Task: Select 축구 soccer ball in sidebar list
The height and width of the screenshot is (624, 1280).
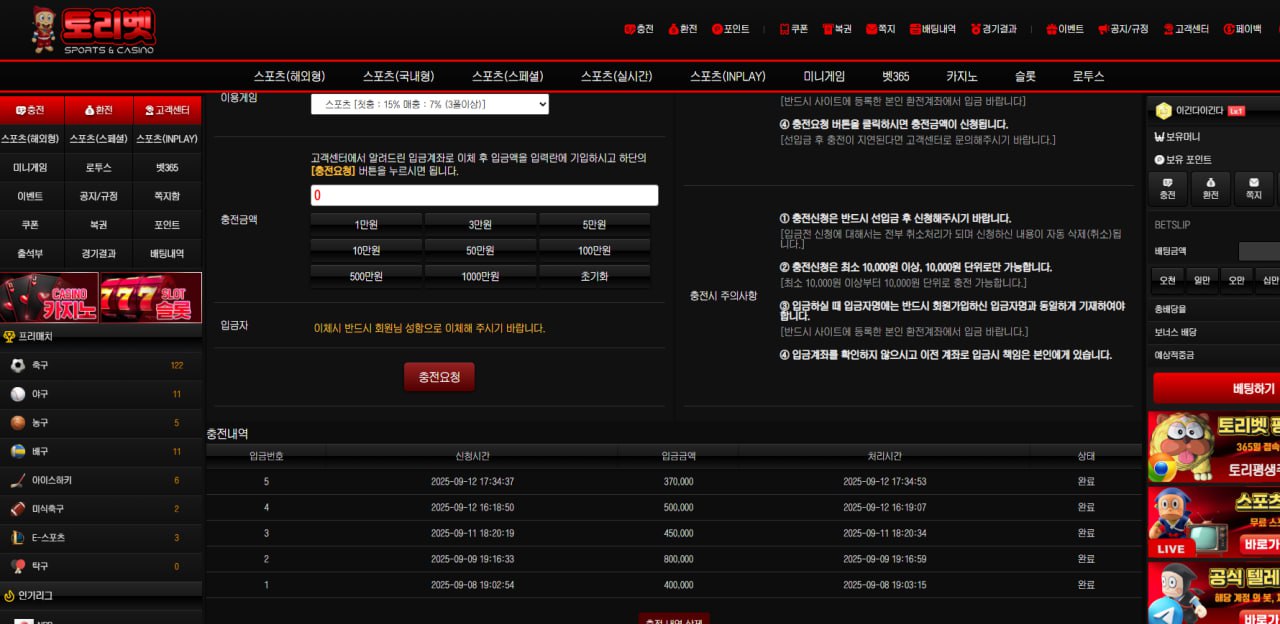Action: [x=18, y=366]
